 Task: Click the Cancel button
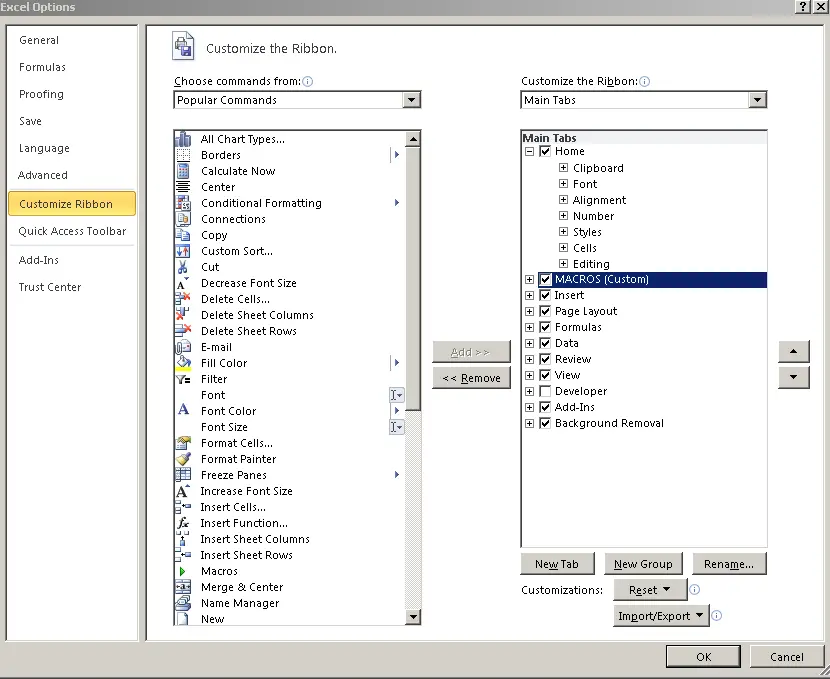(787, 657)
